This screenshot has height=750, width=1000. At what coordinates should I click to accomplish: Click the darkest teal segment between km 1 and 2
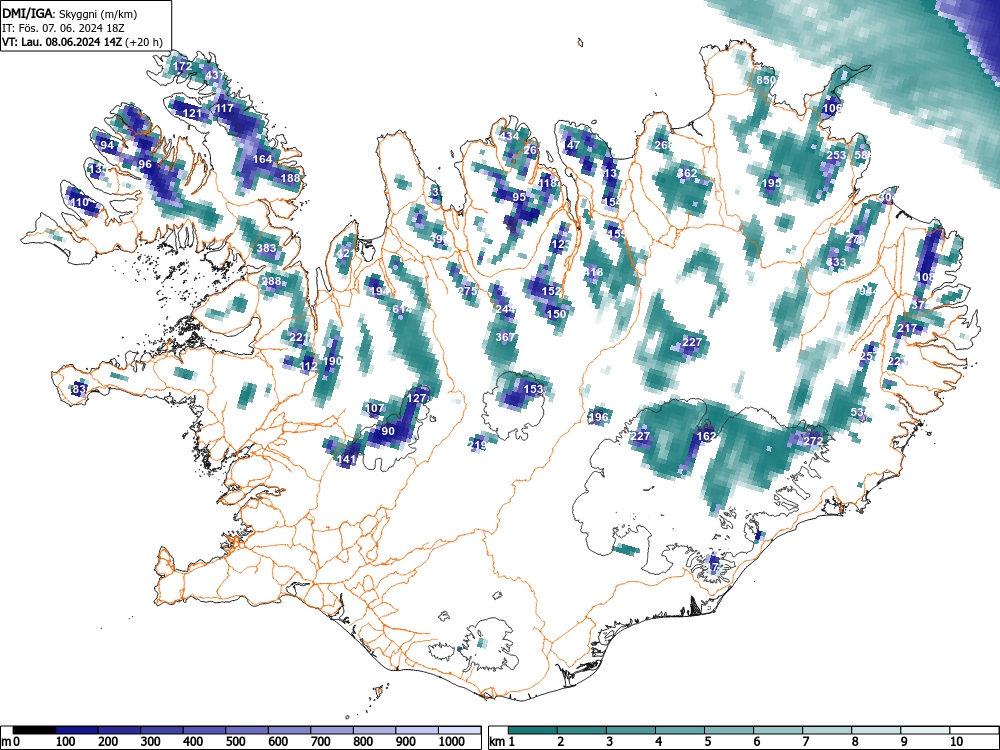[x=533, y=730]
